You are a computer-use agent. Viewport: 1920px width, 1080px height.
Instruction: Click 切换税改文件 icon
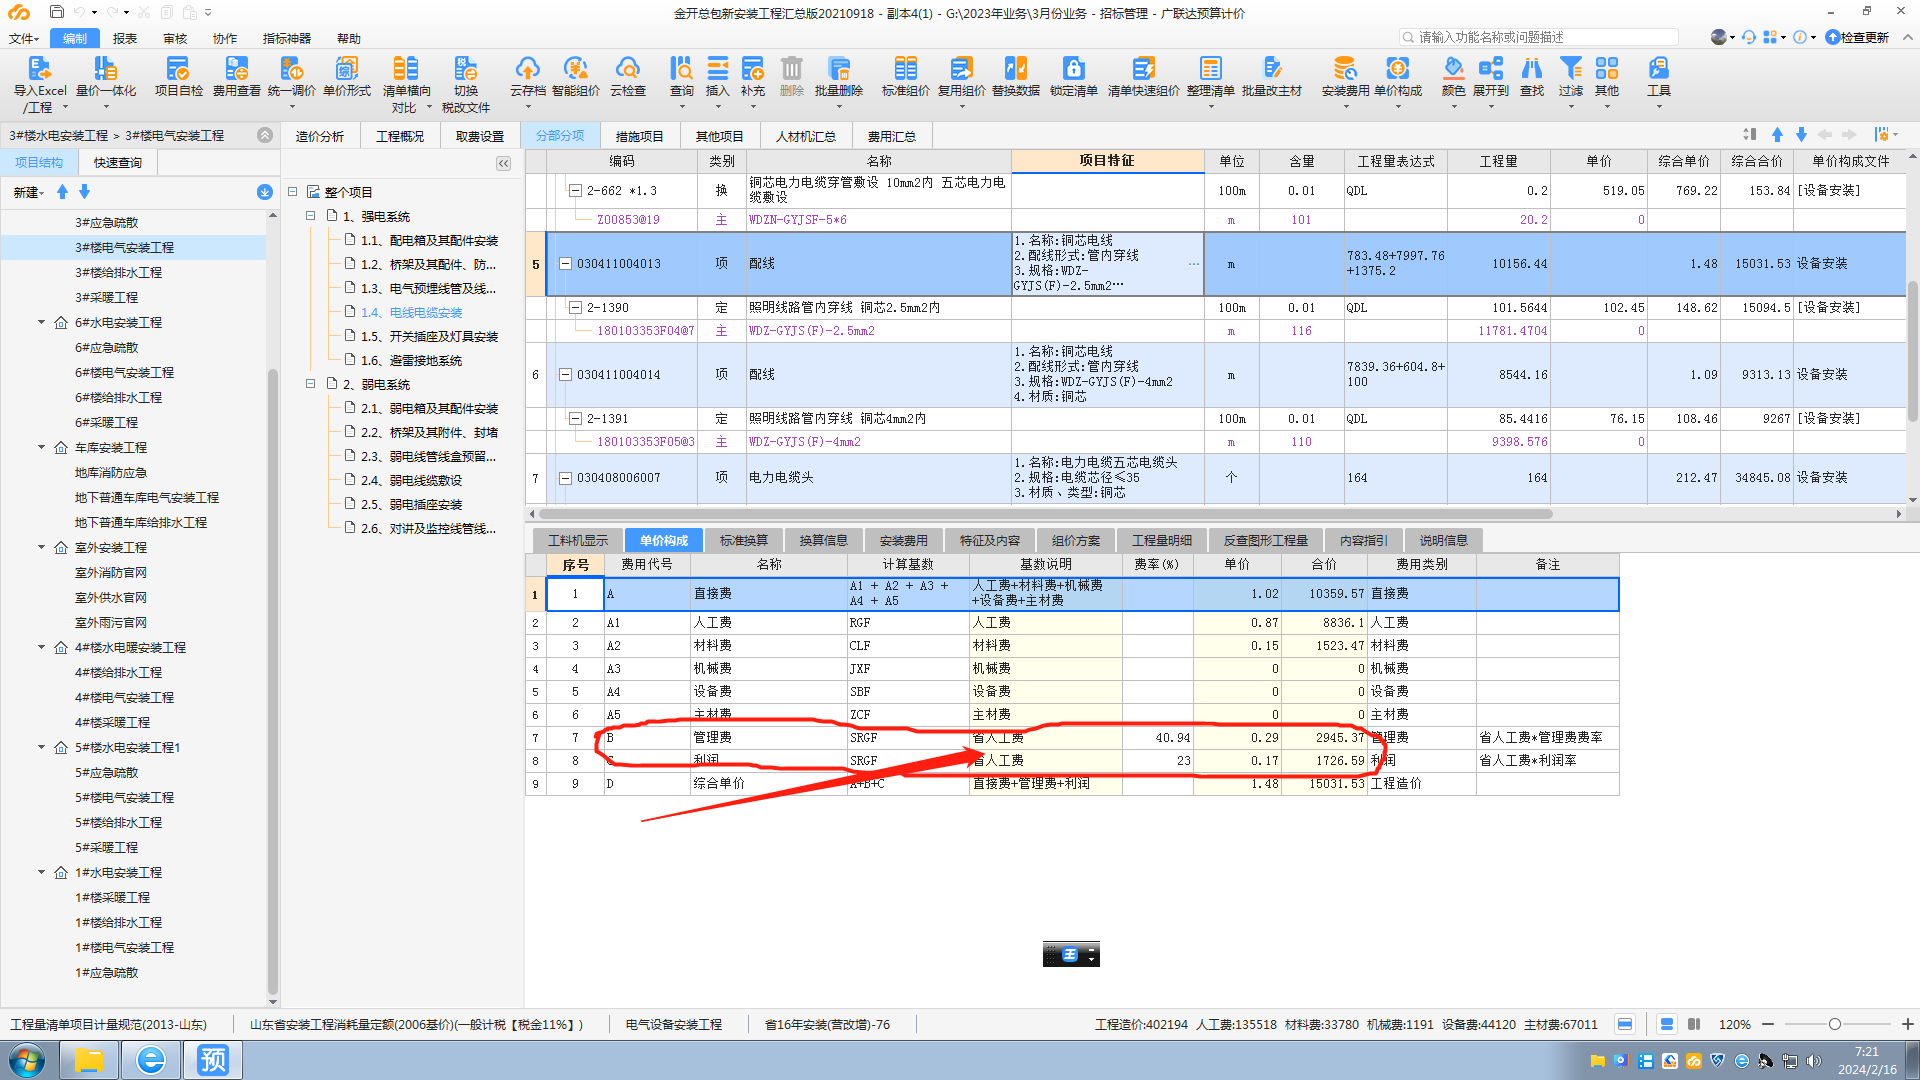coord(466,69)
